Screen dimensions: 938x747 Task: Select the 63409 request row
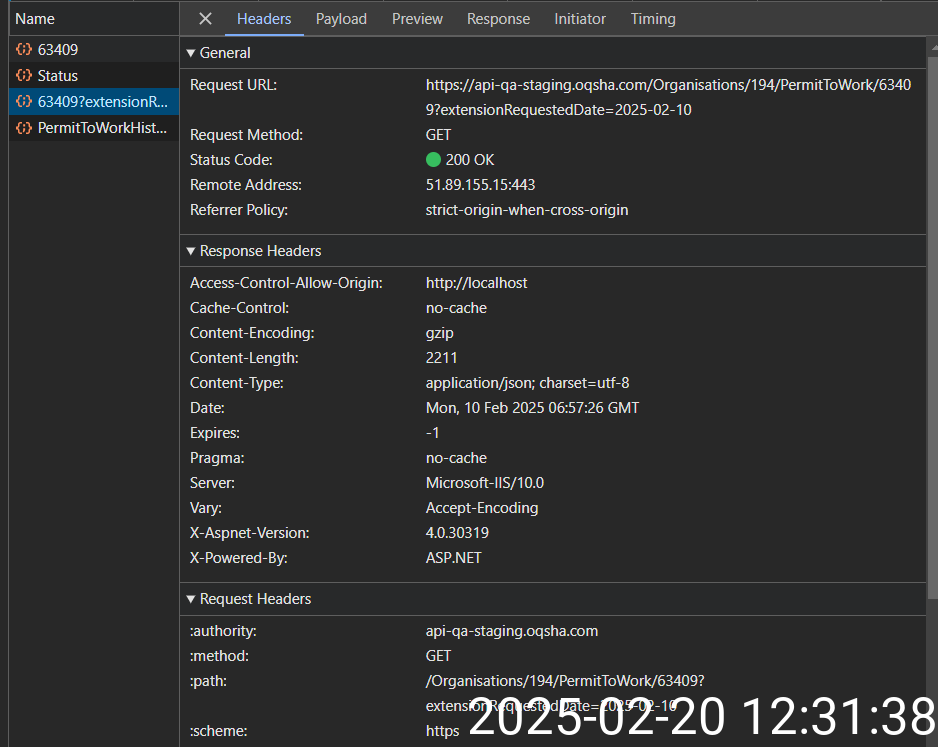[58, 49]
